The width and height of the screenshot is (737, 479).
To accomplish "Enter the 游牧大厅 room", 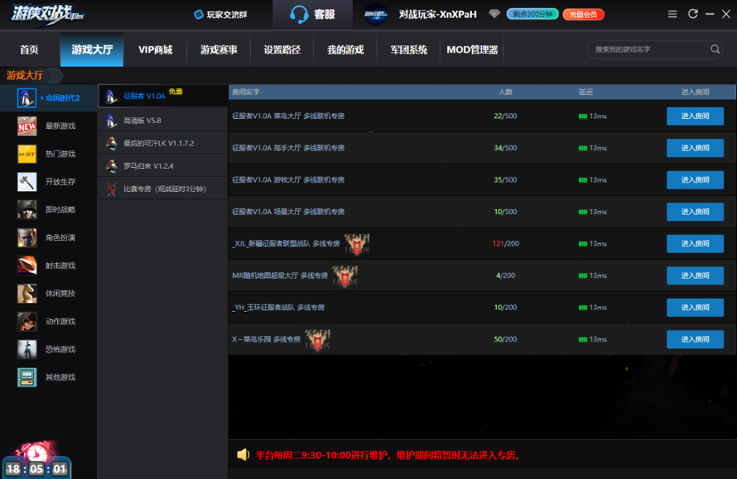I will pos(695,180).
